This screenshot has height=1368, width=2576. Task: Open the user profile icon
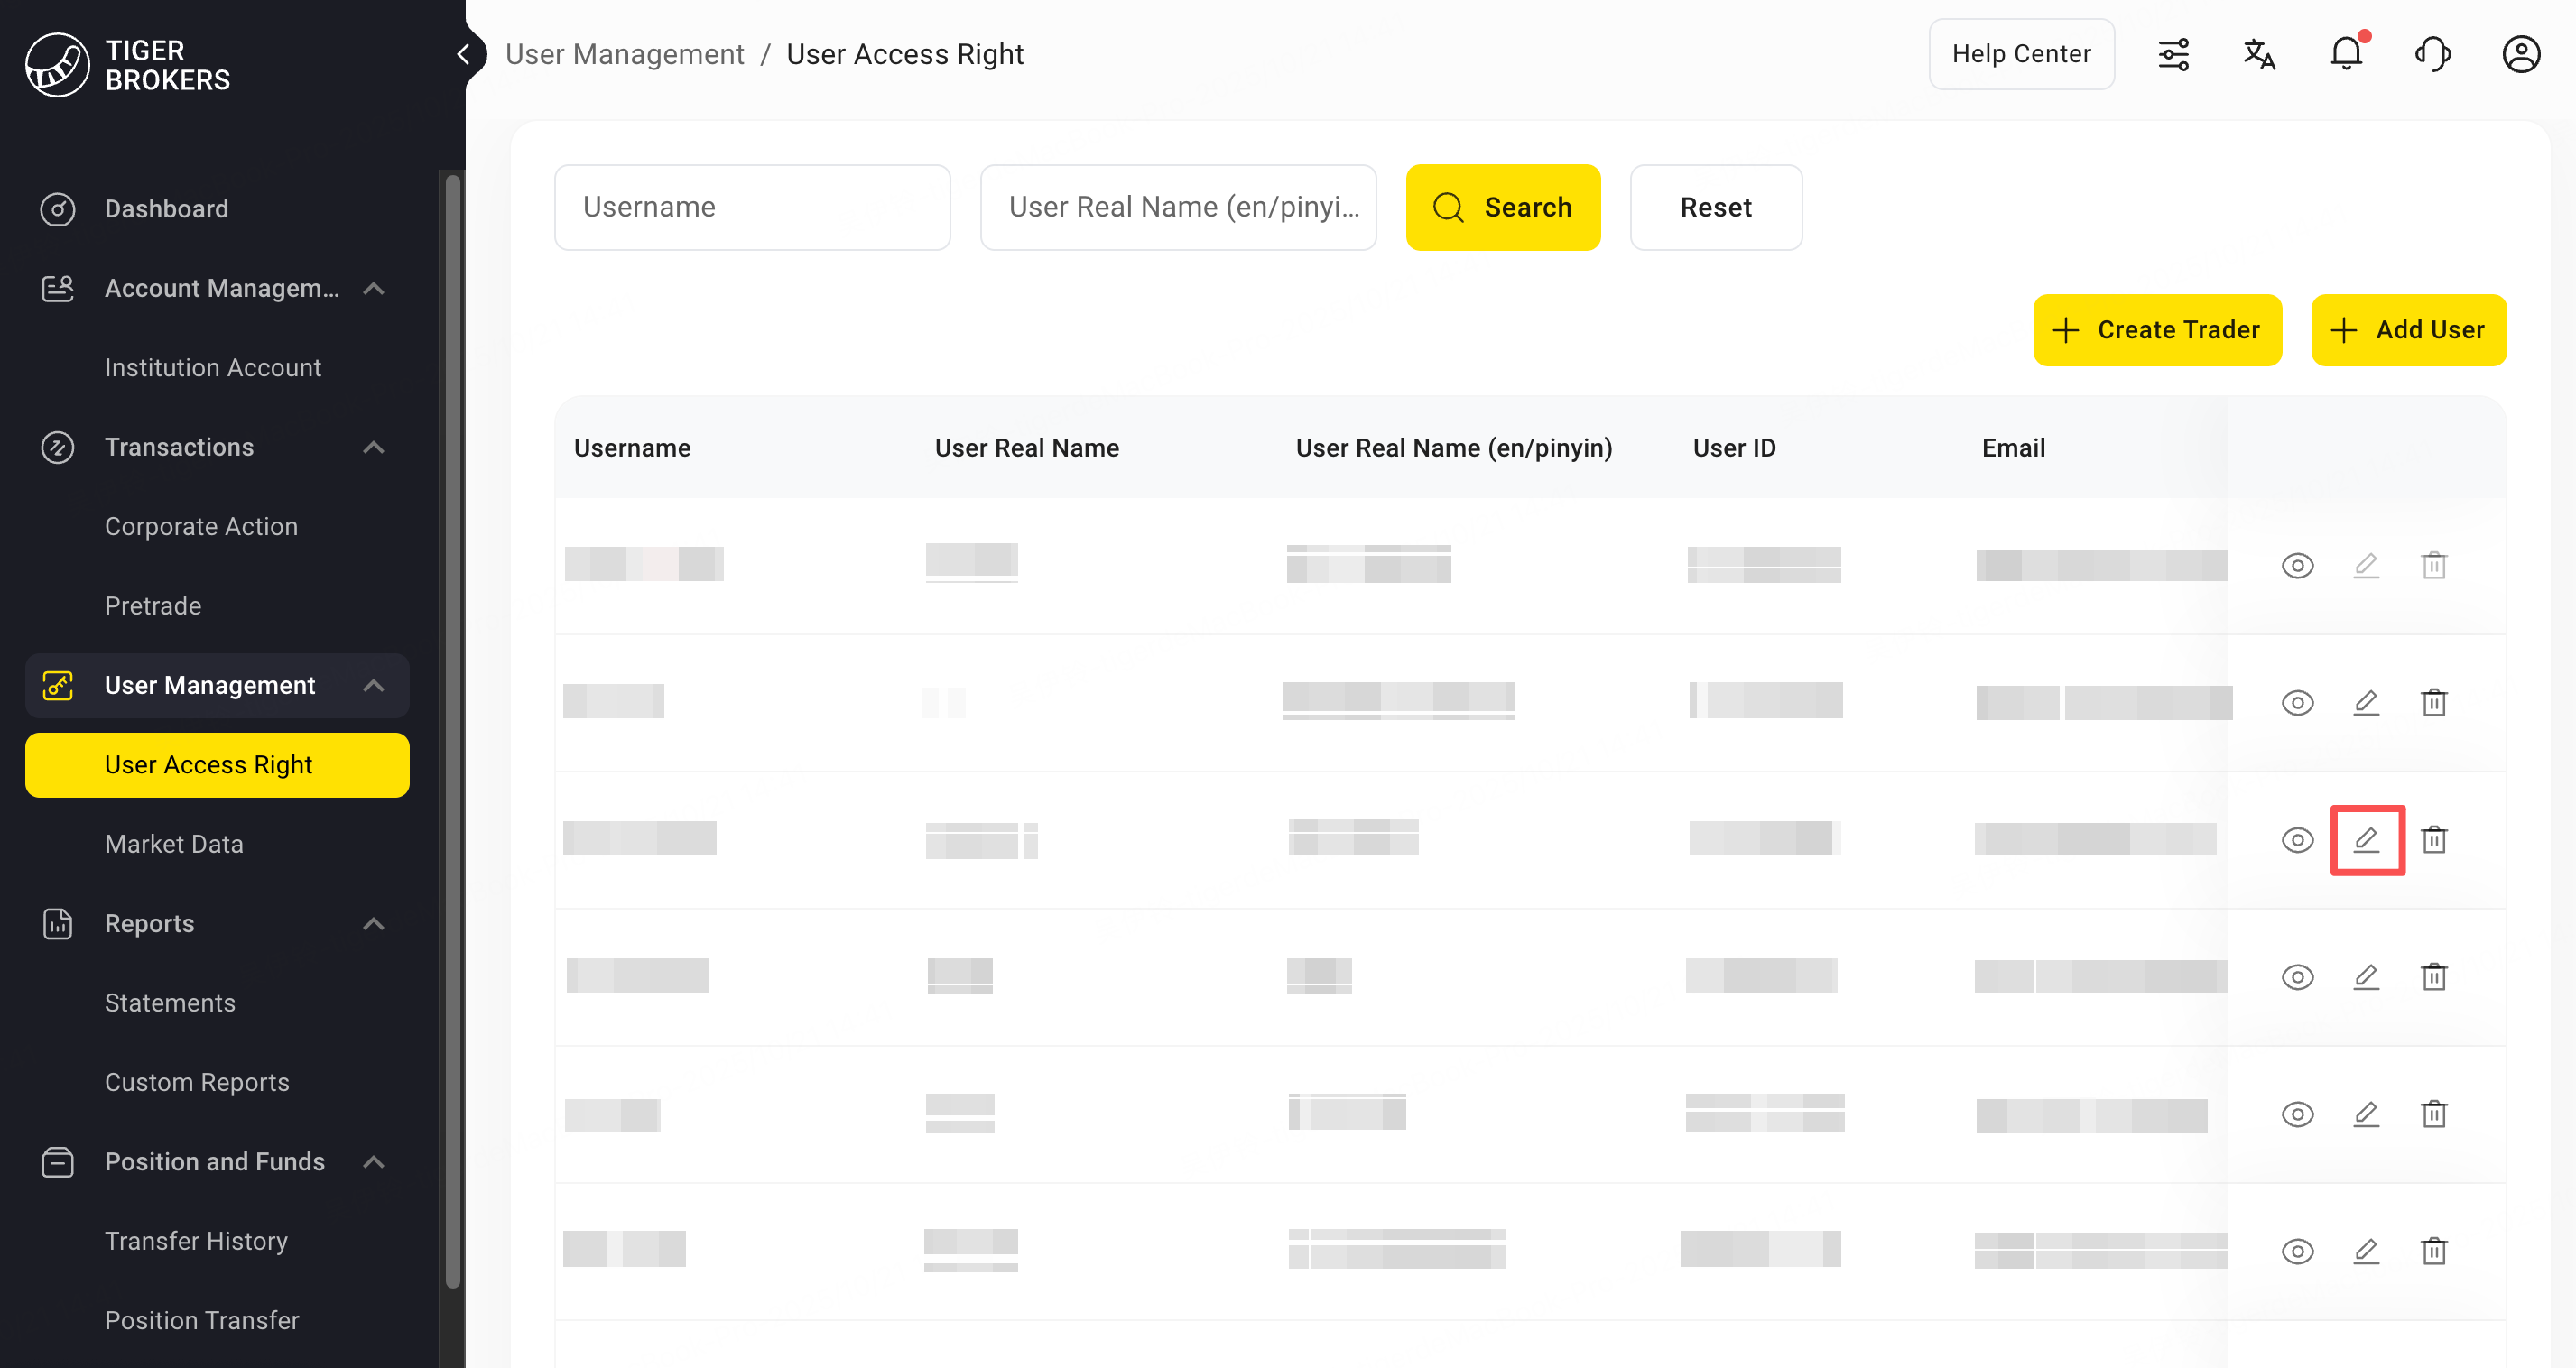click(2520, 54)
